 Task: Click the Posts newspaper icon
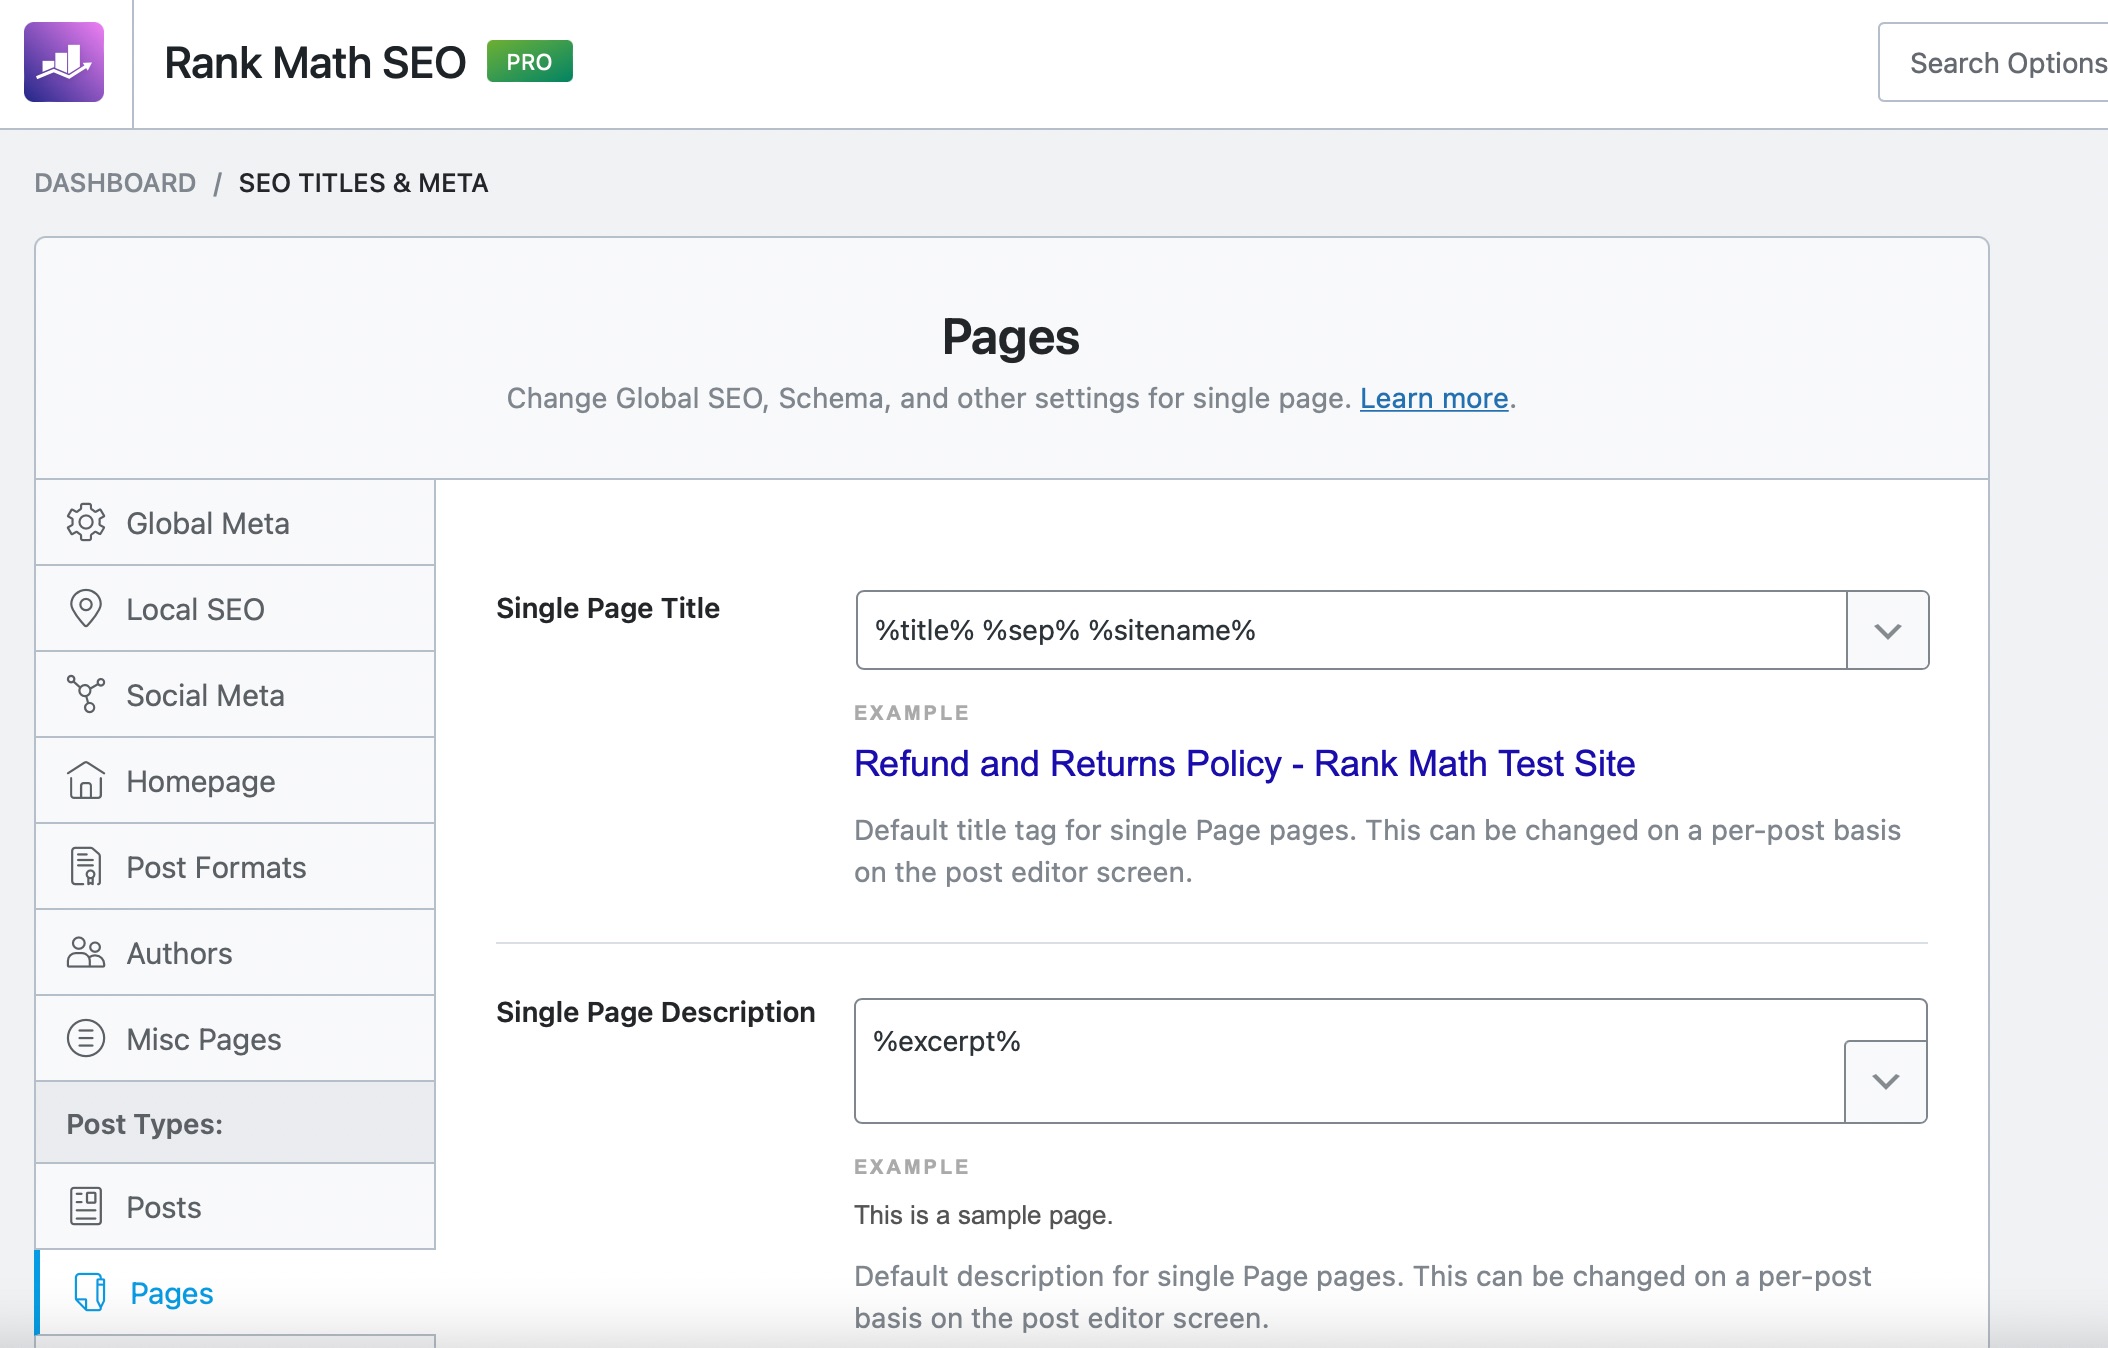coord(86,1206)
